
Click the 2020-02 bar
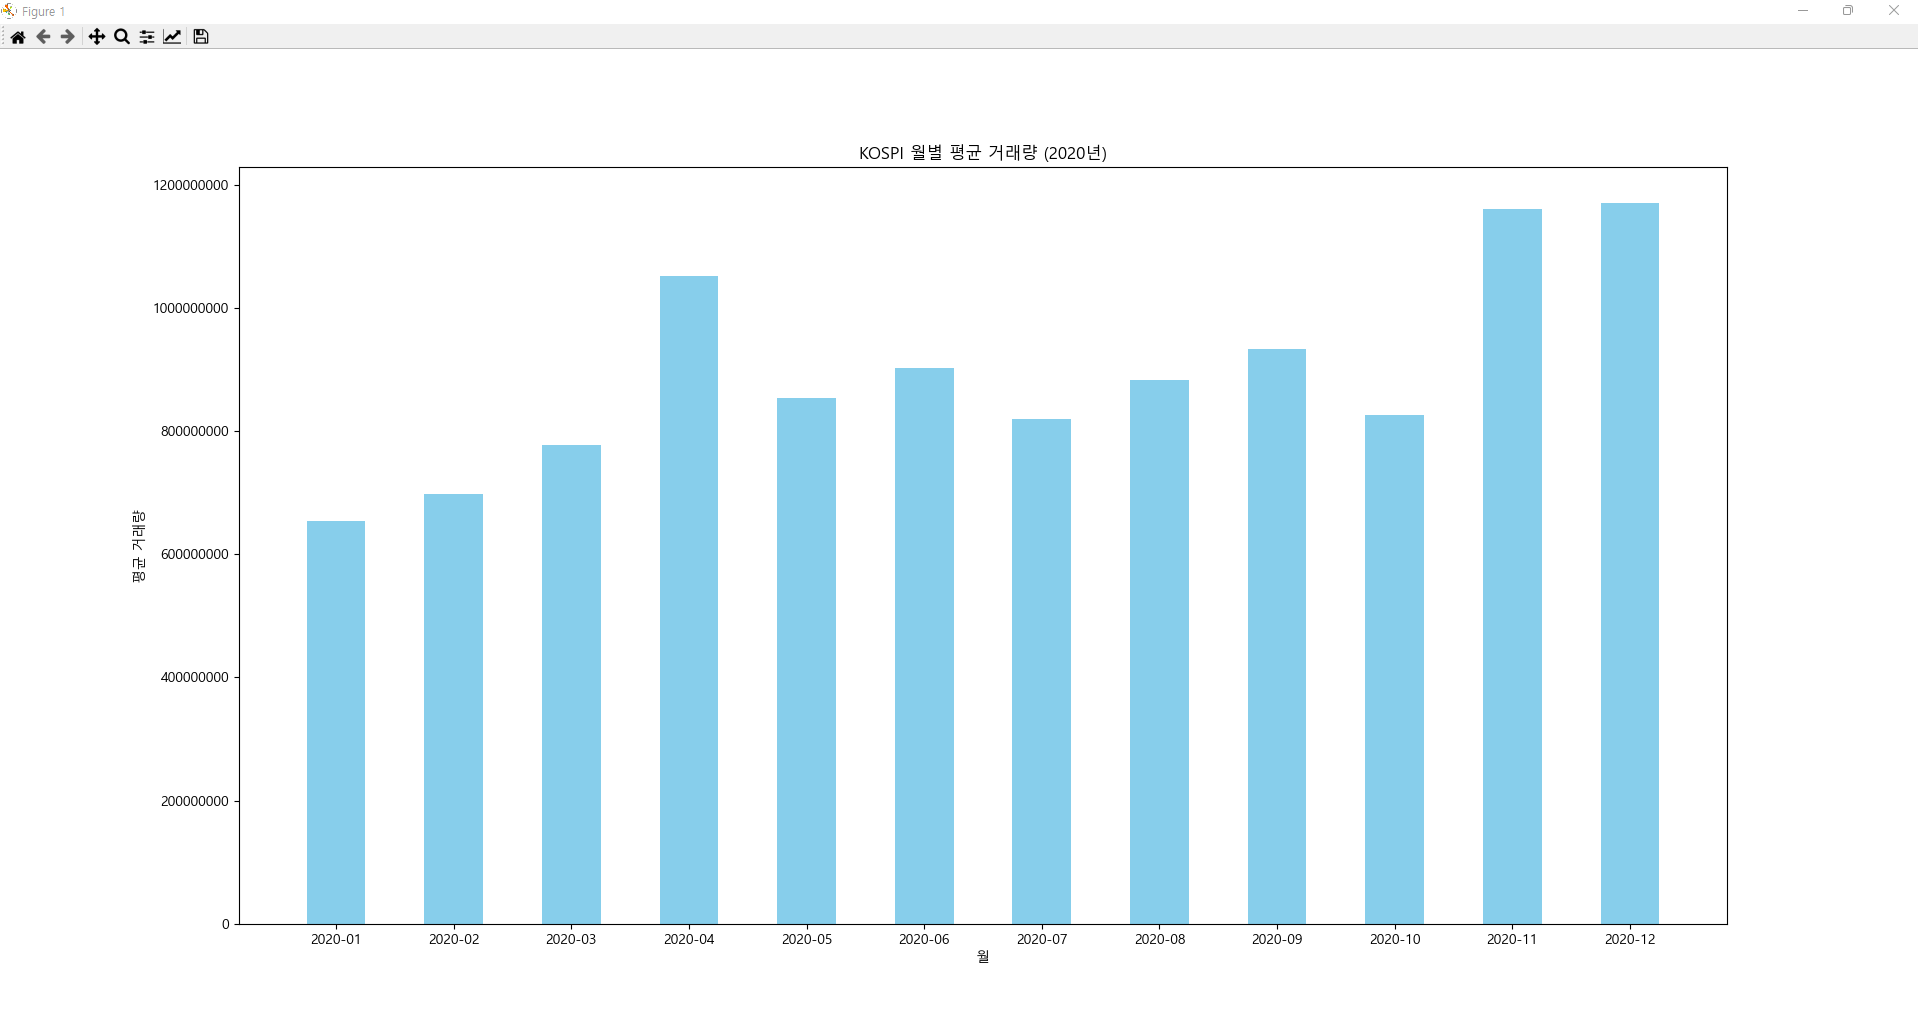point(454,709)
